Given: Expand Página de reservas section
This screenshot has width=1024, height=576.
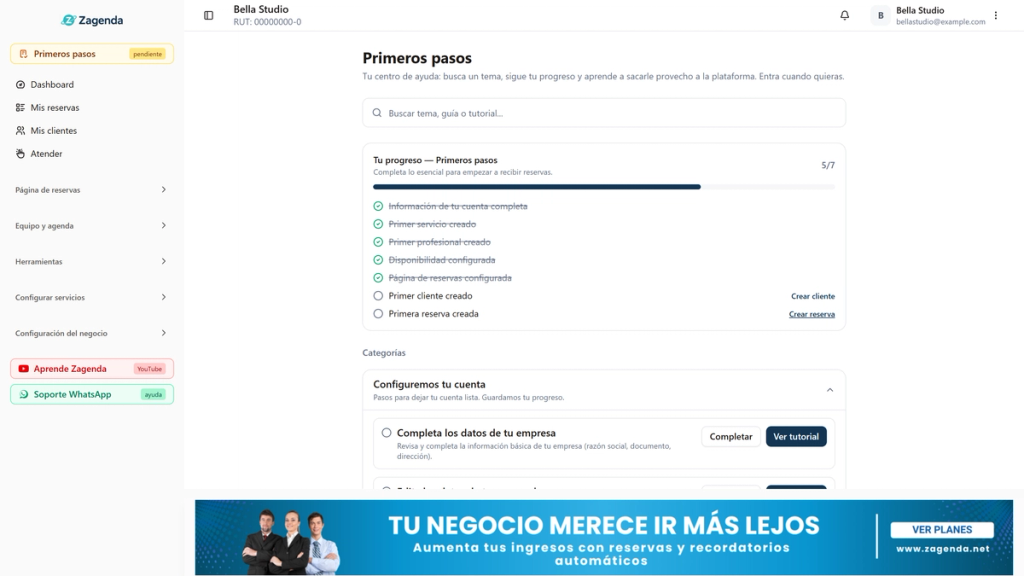Looking at the screenshot, I should (91, 189).
